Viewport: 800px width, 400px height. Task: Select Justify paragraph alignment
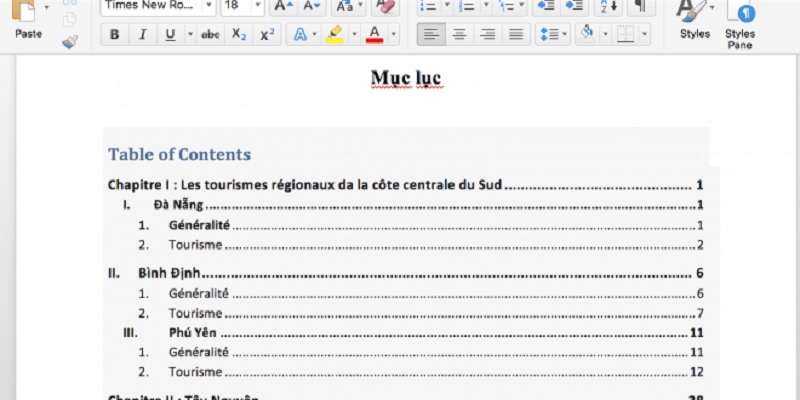(516, 35)
